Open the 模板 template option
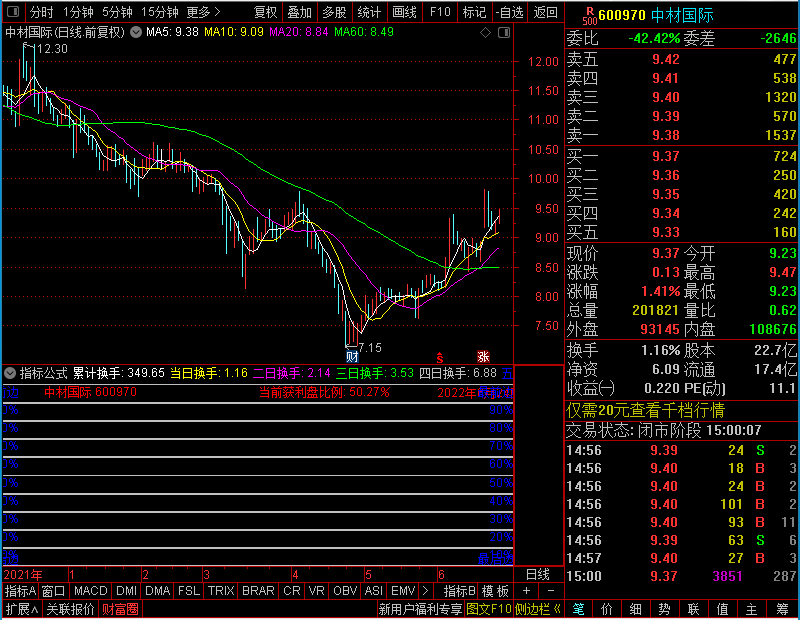 [x=495, y=591]
